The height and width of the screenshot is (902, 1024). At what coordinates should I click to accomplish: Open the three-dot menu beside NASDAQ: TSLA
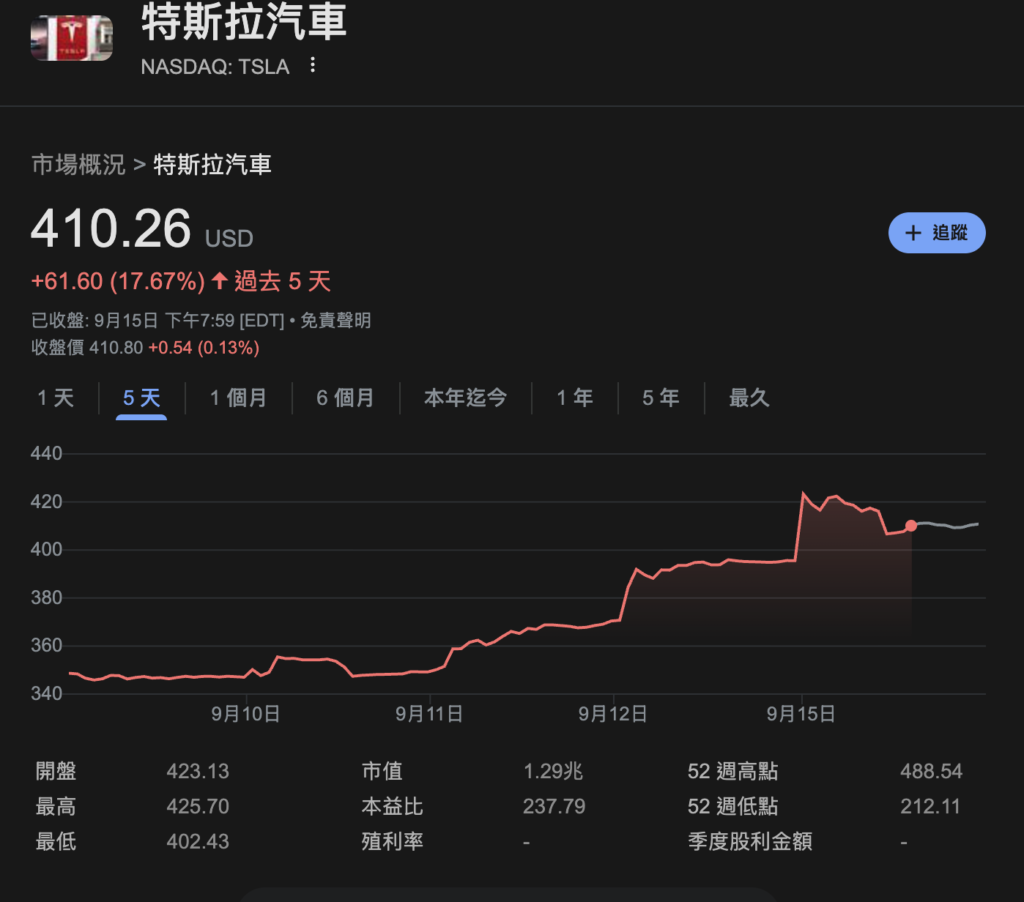pos(313,66)
